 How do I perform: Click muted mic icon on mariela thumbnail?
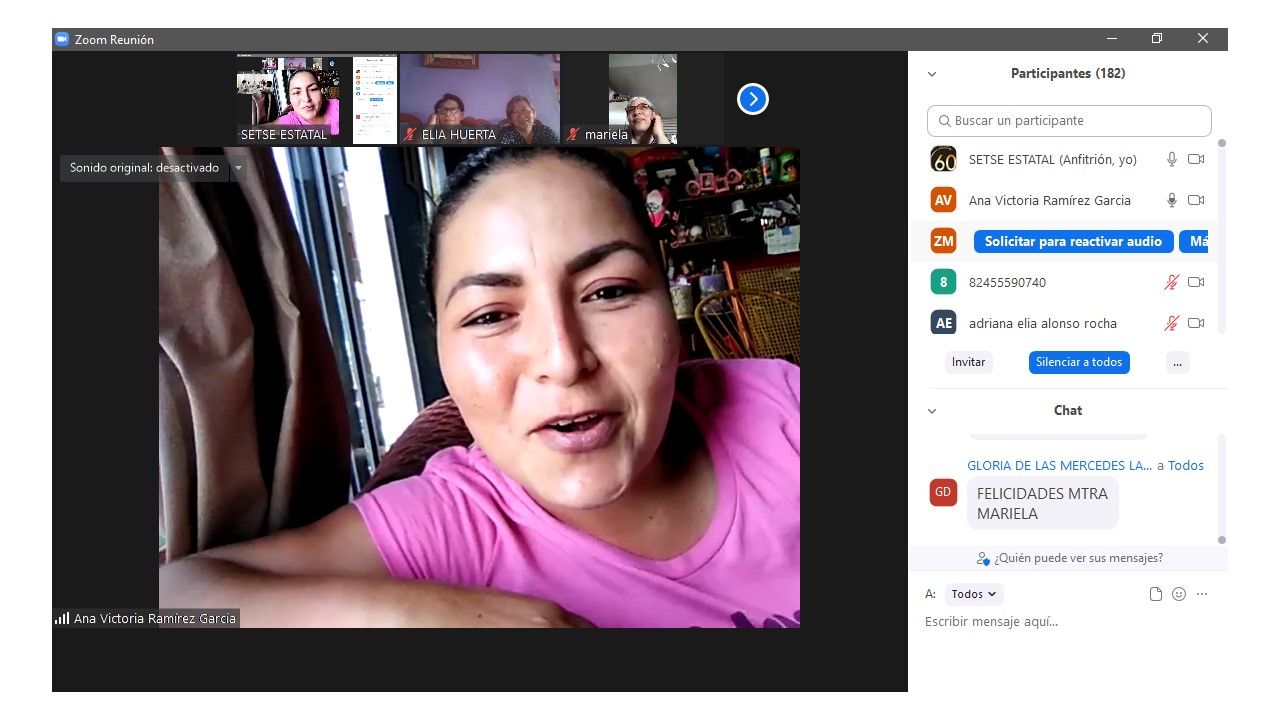pyautogui.click(x=573, y=134)
